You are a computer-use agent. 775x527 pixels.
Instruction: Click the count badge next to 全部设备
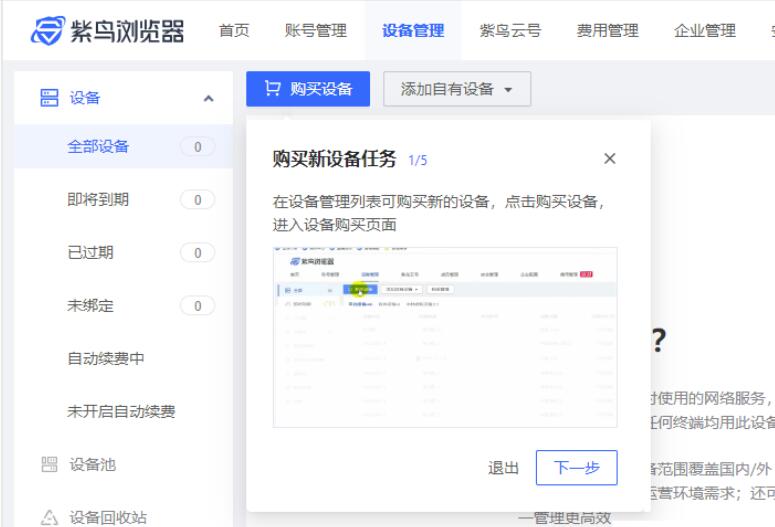point(198,147)
